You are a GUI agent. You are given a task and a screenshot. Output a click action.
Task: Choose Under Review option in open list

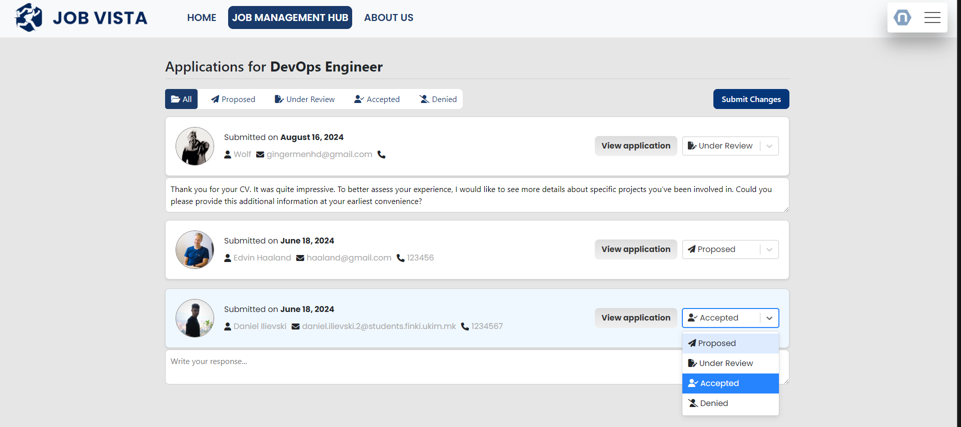point(730,363)
